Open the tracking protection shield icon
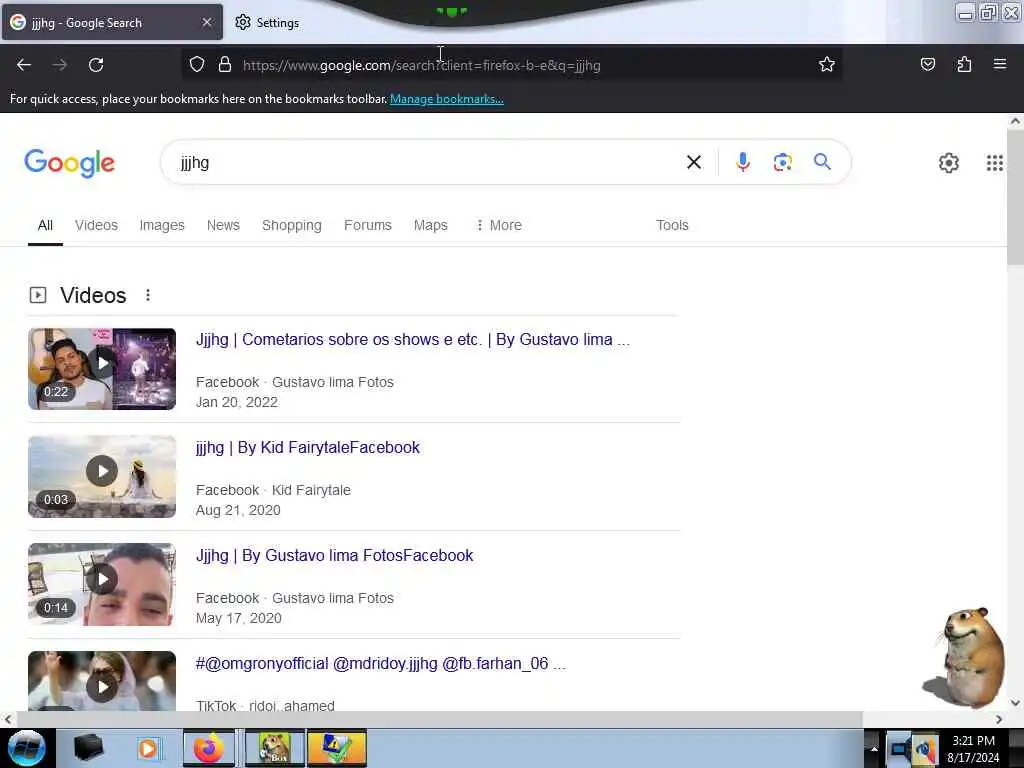1024x768 pixels. 197,65
